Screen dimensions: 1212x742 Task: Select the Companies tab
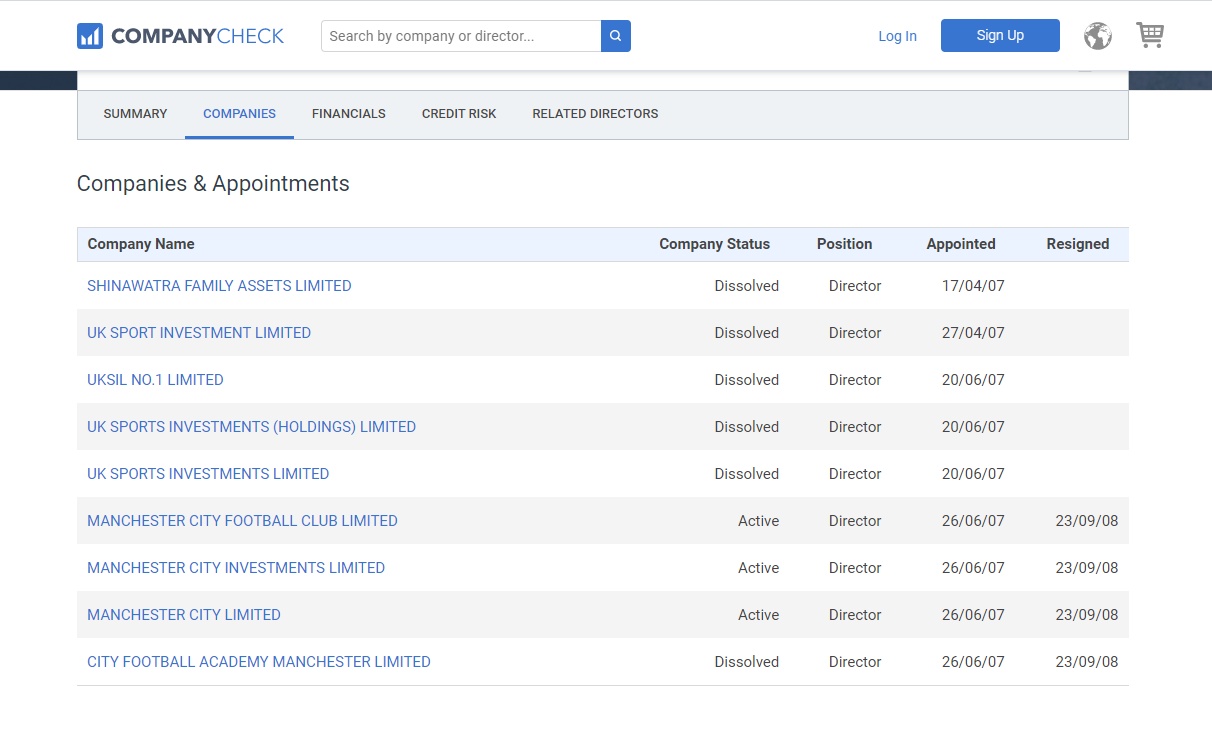click(x=239, y=114)
